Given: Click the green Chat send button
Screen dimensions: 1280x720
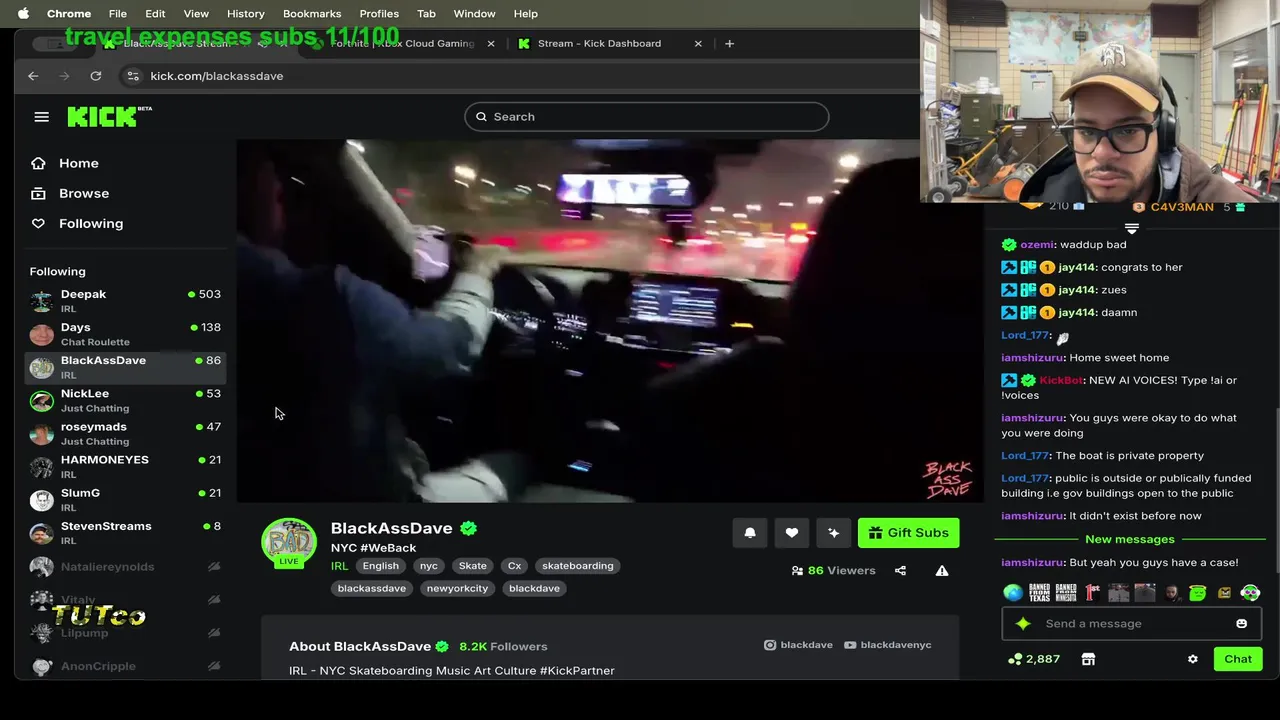Looking at the screenshot, I should click(1238, 659).
